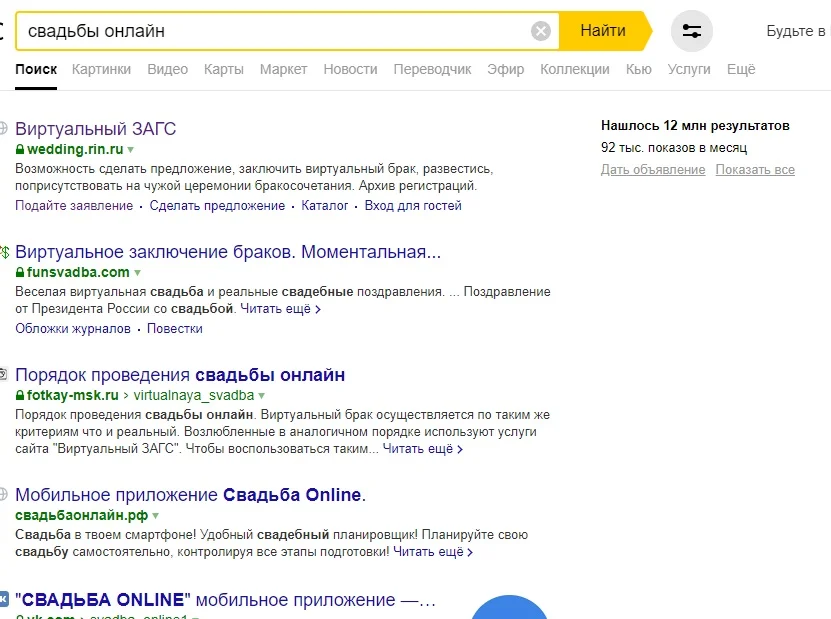The height and width of the screenshot is (619, 831).
Task: Click the padlock icon beside wedding.rin.ru
Action: click(21, 150)
